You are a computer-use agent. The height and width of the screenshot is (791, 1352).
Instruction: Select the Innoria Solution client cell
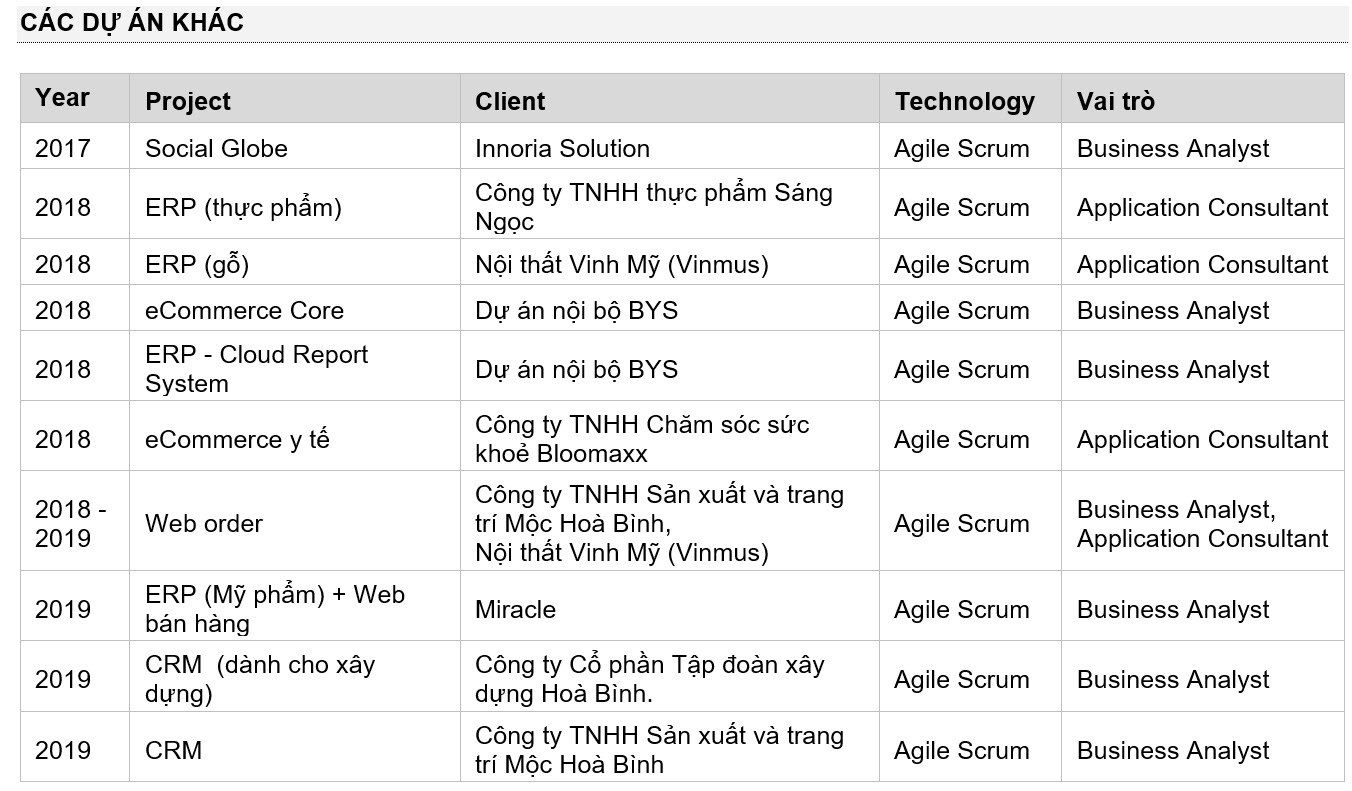pos(670,147)
